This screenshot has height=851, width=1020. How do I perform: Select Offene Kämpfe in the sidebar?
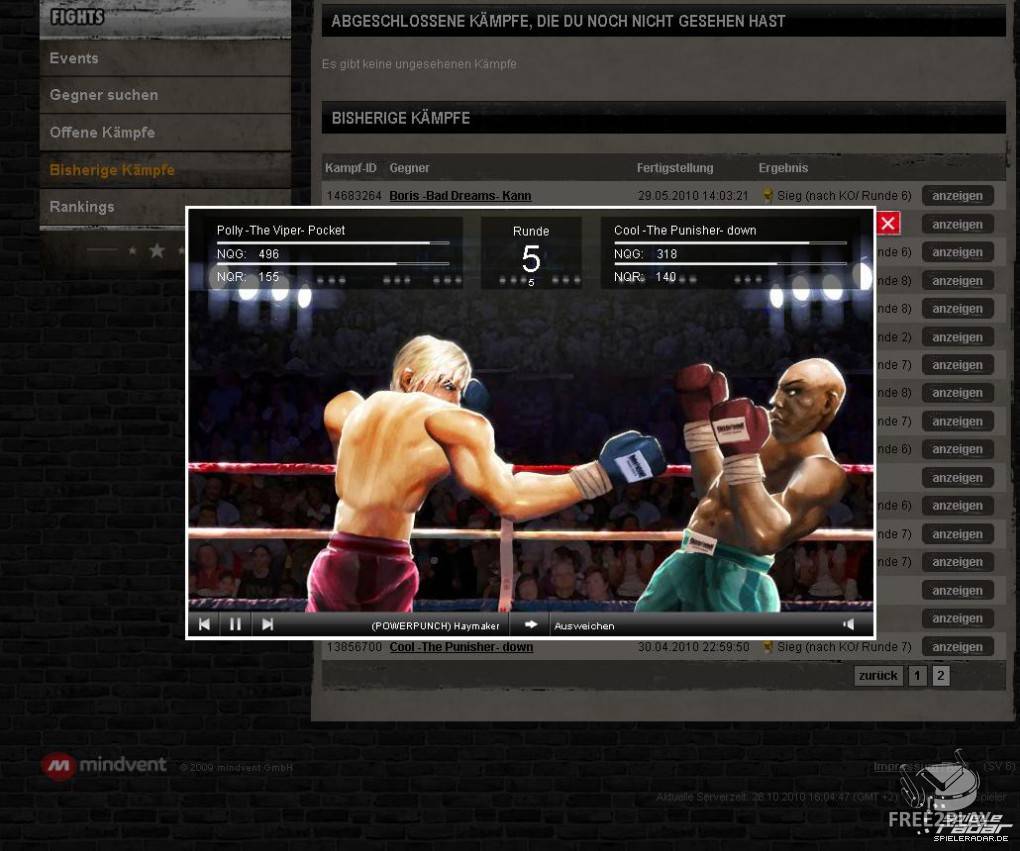point(165,133)
